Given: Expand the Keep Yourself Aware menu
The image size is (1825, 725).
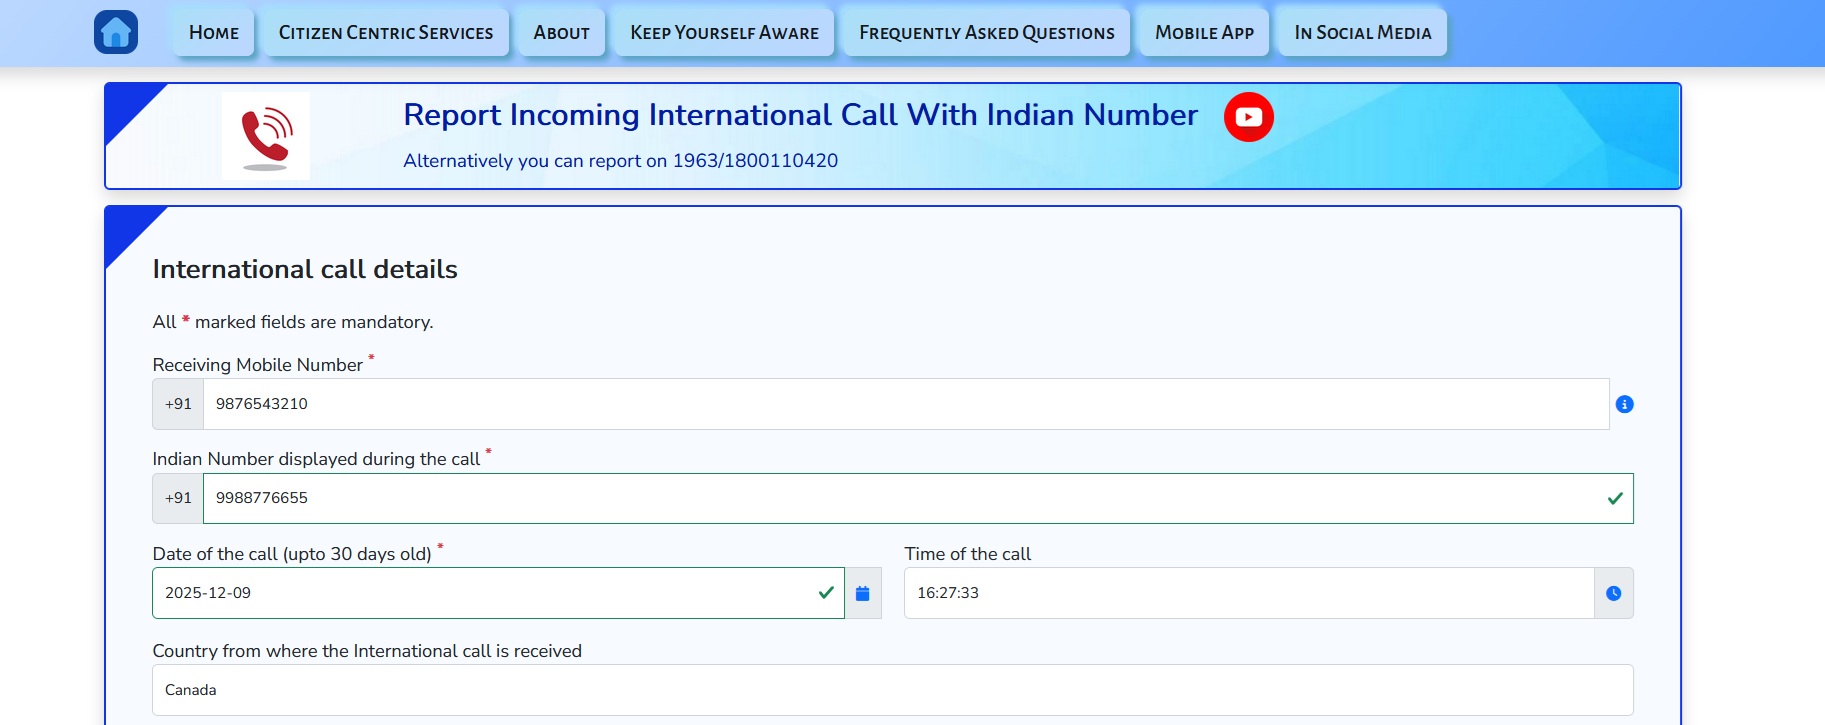Looking at the screenshot, I should click(x=724, y=32).
